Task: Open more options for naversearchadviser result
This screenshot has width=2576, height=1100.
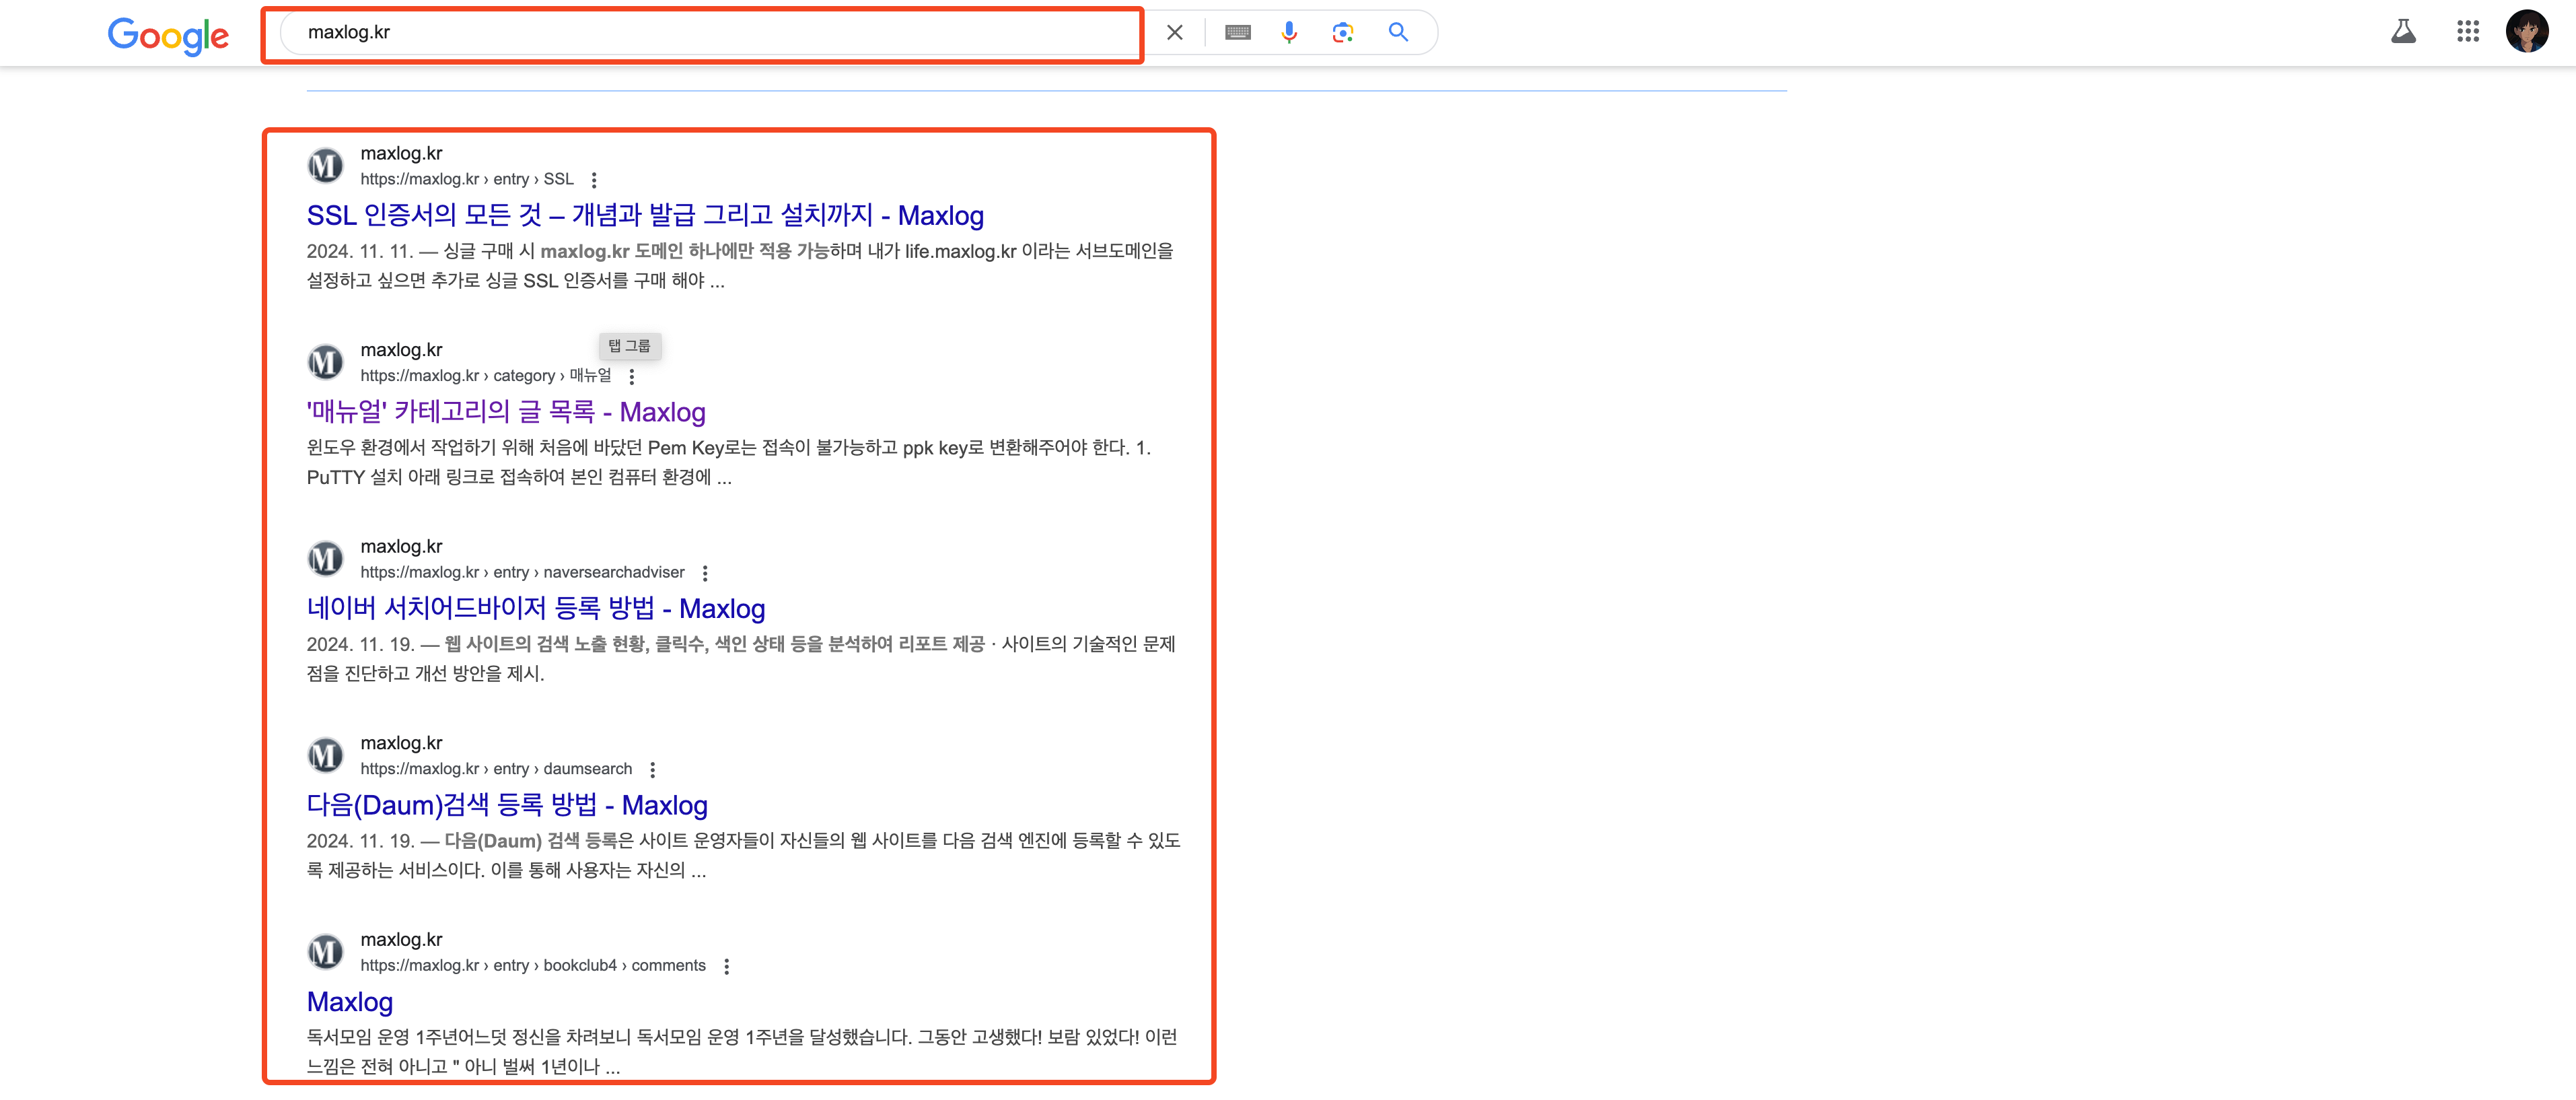Action: pyautogui.click(x=705, y=573)
